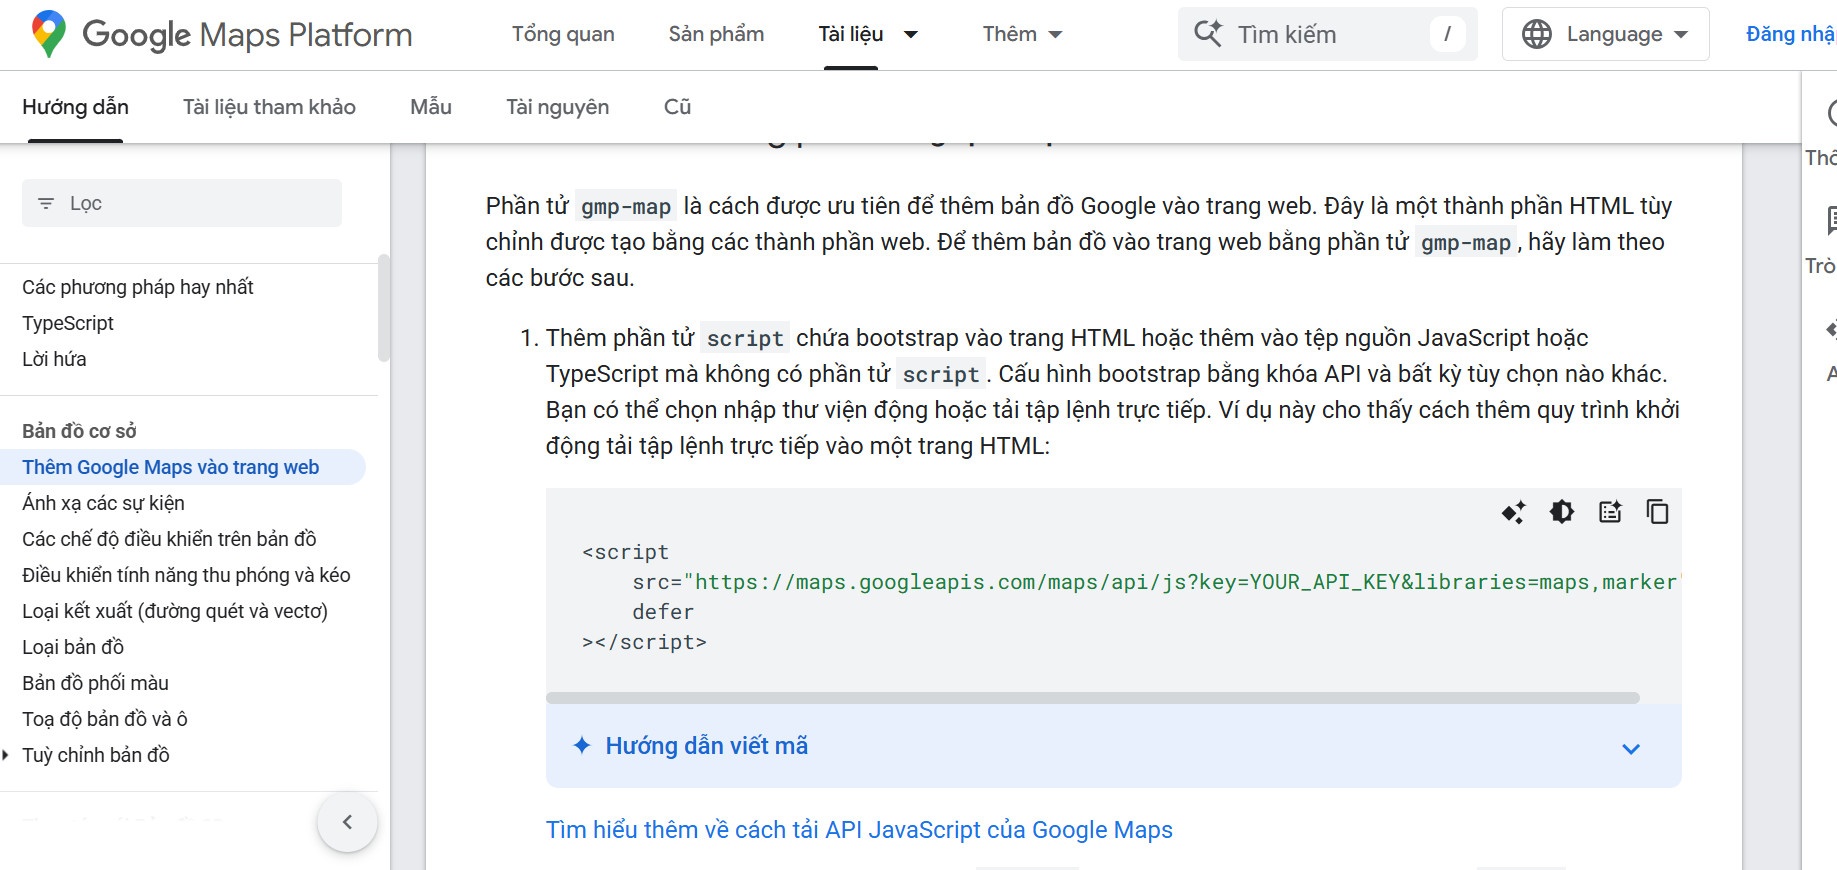Expand the Hướng dẫn viết mã section
The image size is (1837, 870).
(1631, 747)
